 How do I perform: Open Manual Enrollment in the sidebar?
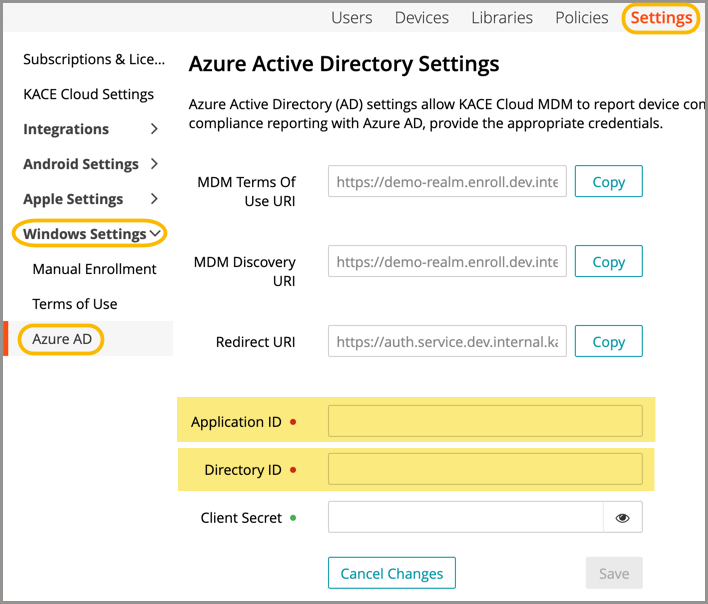(x=94, y=269)
